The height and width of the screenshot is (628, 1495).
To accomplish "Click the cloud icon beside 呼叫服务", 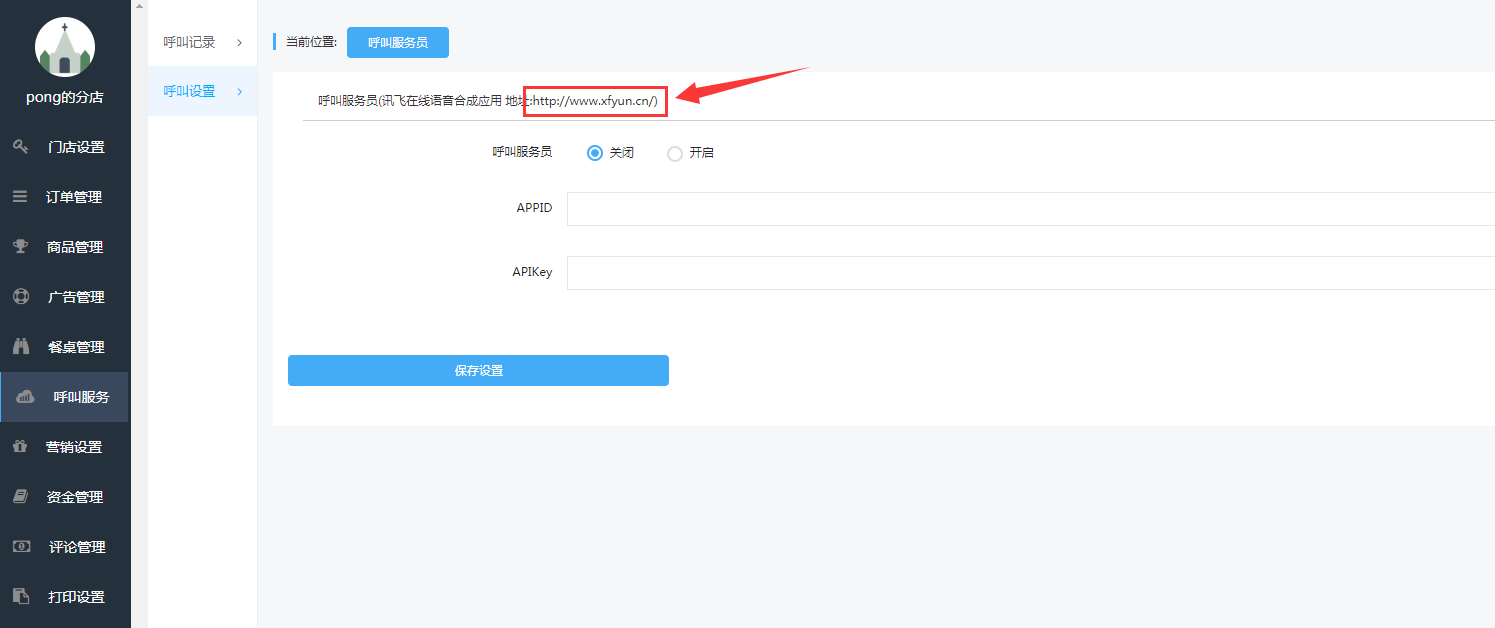I will tap(26, 397).
